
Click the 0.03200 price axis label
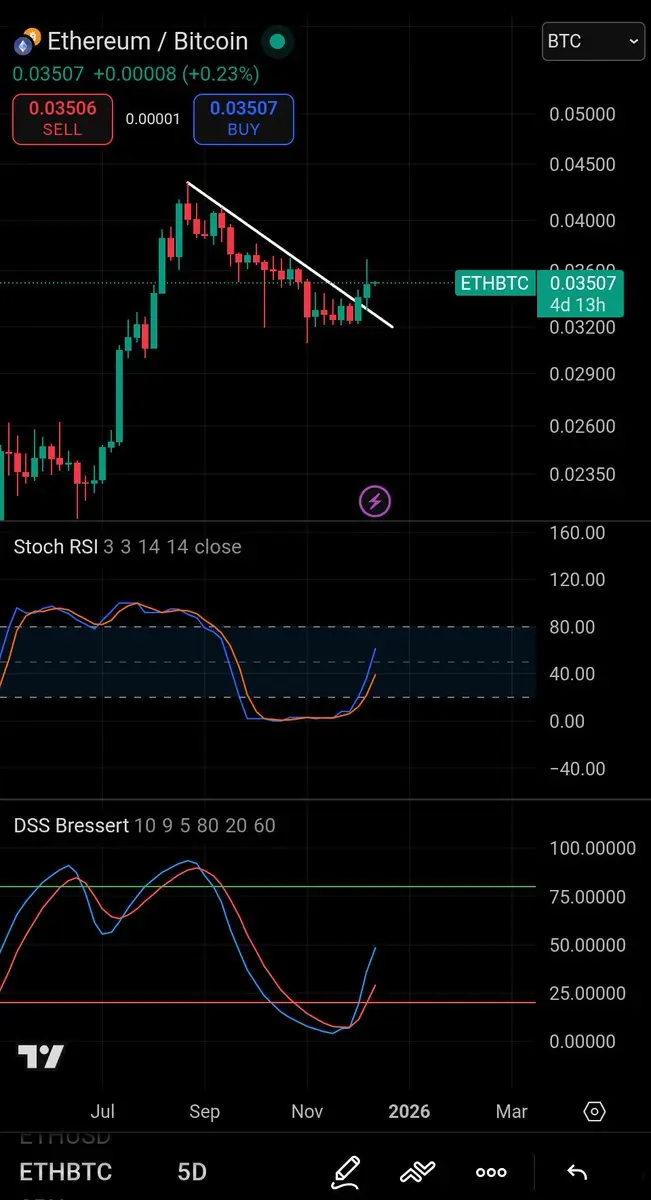pos(583,327)
